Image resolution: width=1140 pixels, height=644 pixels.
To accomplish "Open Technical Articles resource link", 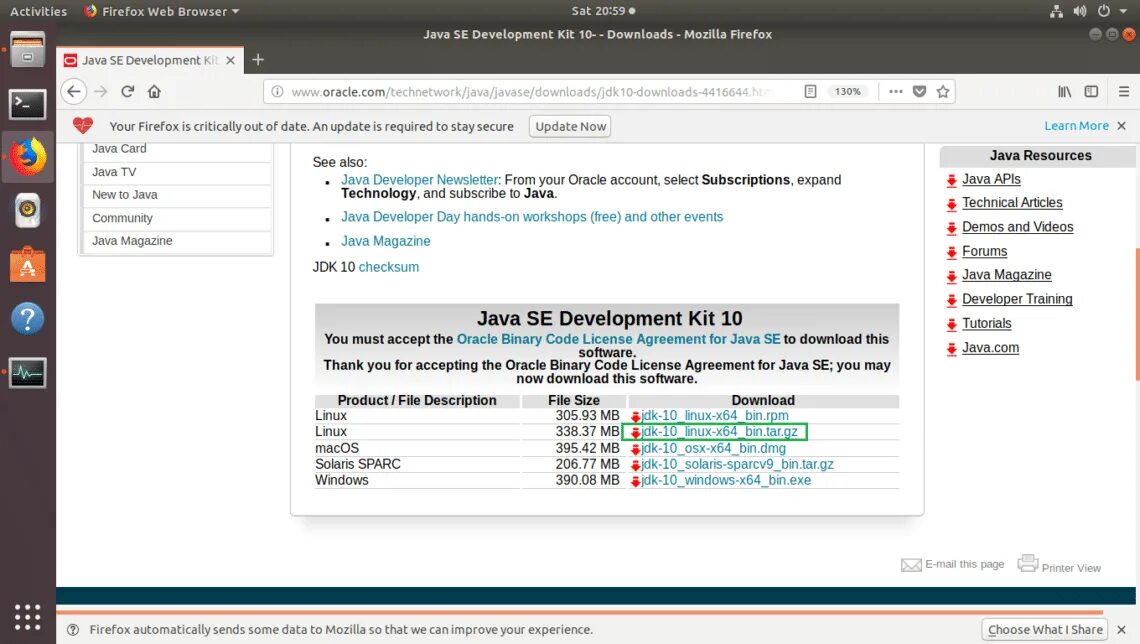I will 1012,203.
